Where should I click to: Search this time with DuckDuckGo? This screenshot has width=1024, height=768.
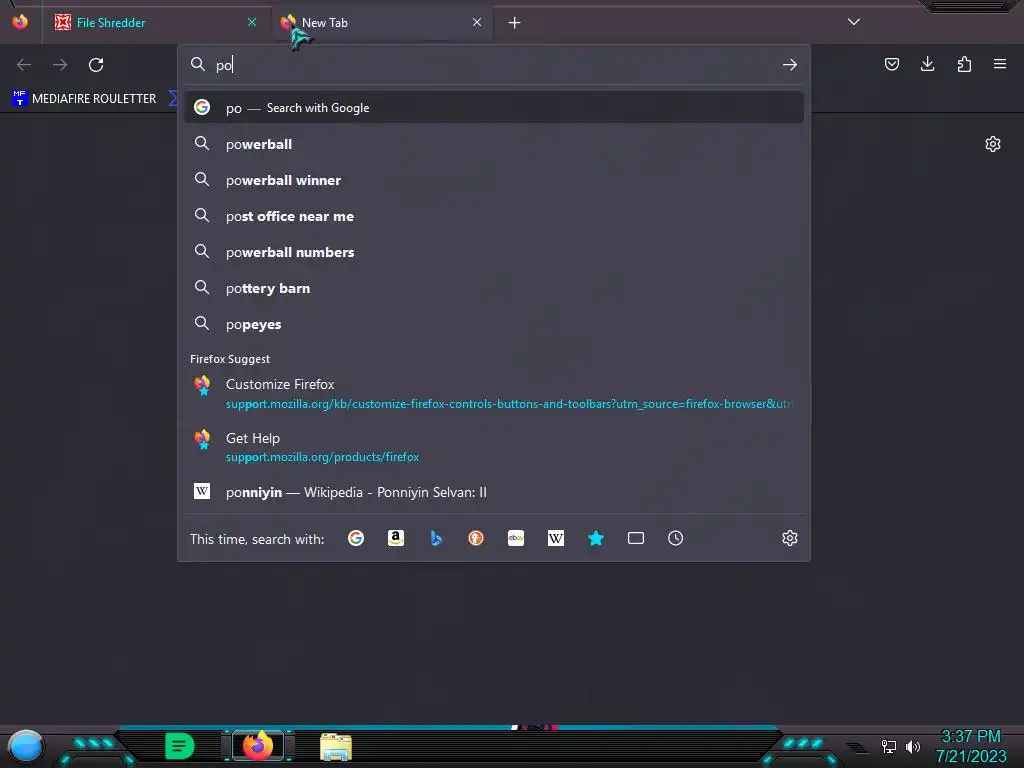pyautogui.click(x=475, y=538)
